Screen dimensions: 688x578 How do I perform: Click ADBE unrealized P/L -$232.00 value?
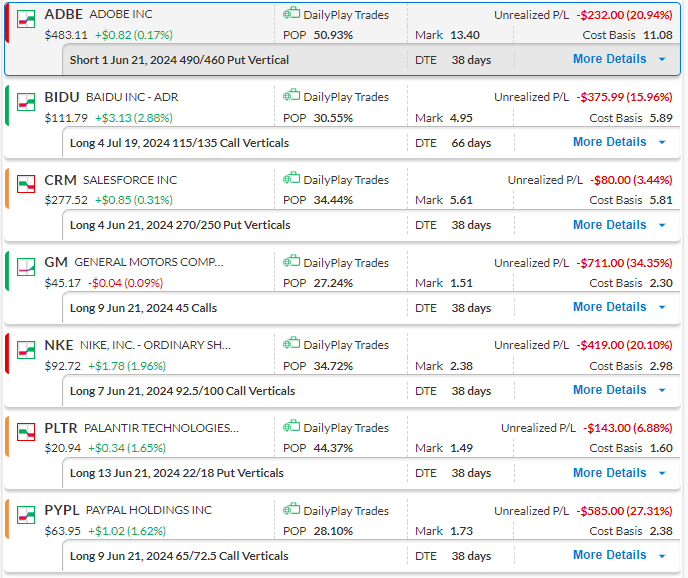click(x=624, y=15)
